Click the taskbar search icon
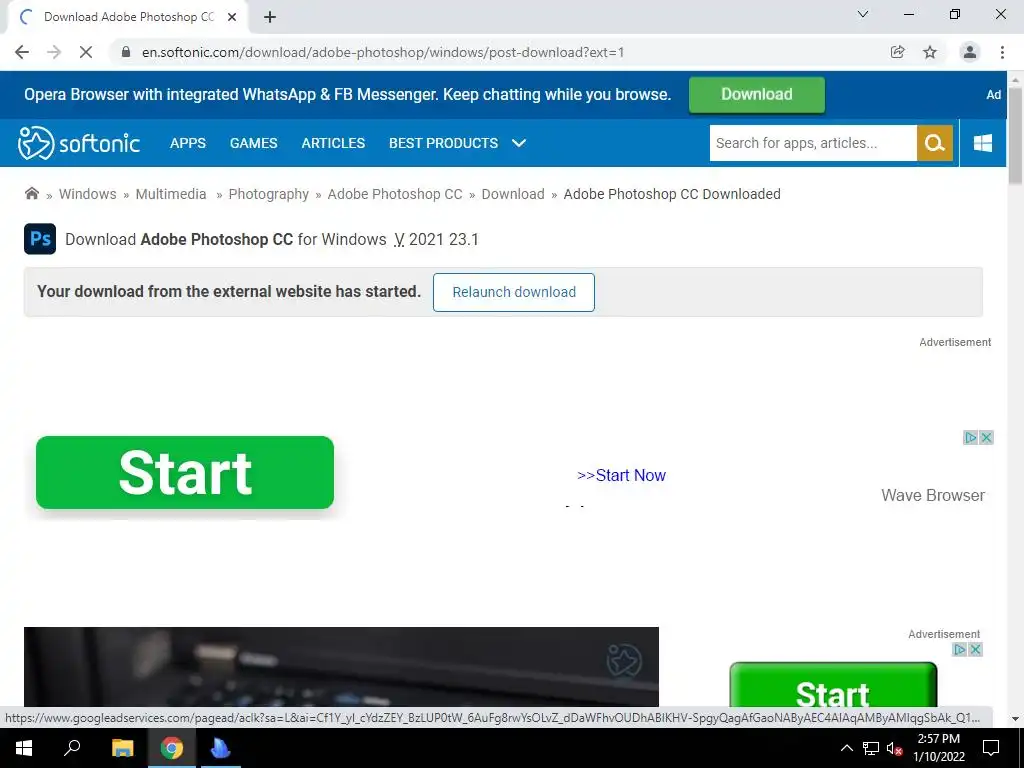The image size is (1024, 768). coord(72,748)
